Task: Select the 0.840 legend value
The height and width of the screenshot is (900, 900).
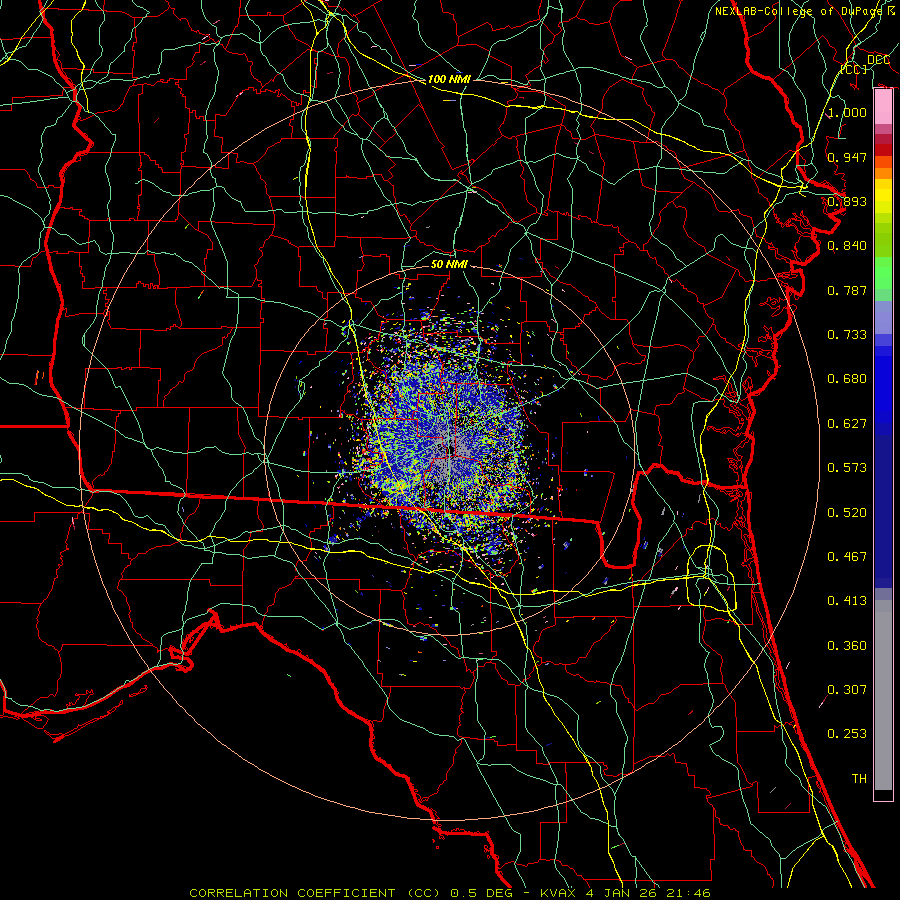Action: [847, 246]
